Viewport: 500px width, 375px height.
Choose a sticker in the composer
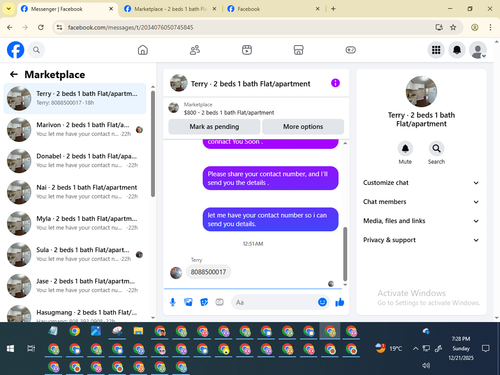pyautogui.click(x=204, y=302)
